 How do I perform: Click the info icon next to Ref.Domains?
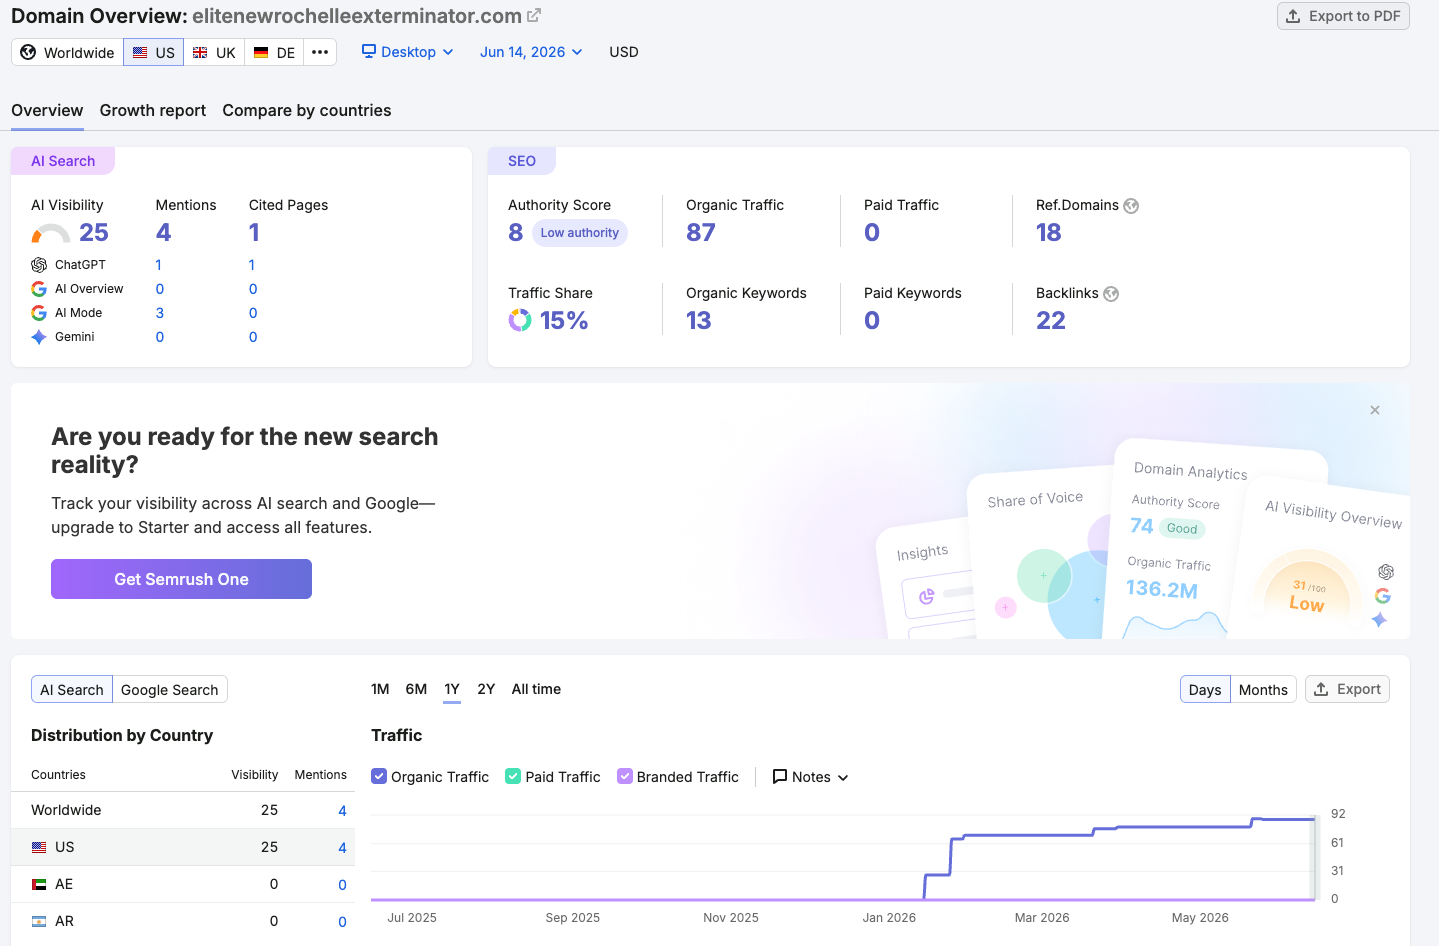coord(1131,206)
